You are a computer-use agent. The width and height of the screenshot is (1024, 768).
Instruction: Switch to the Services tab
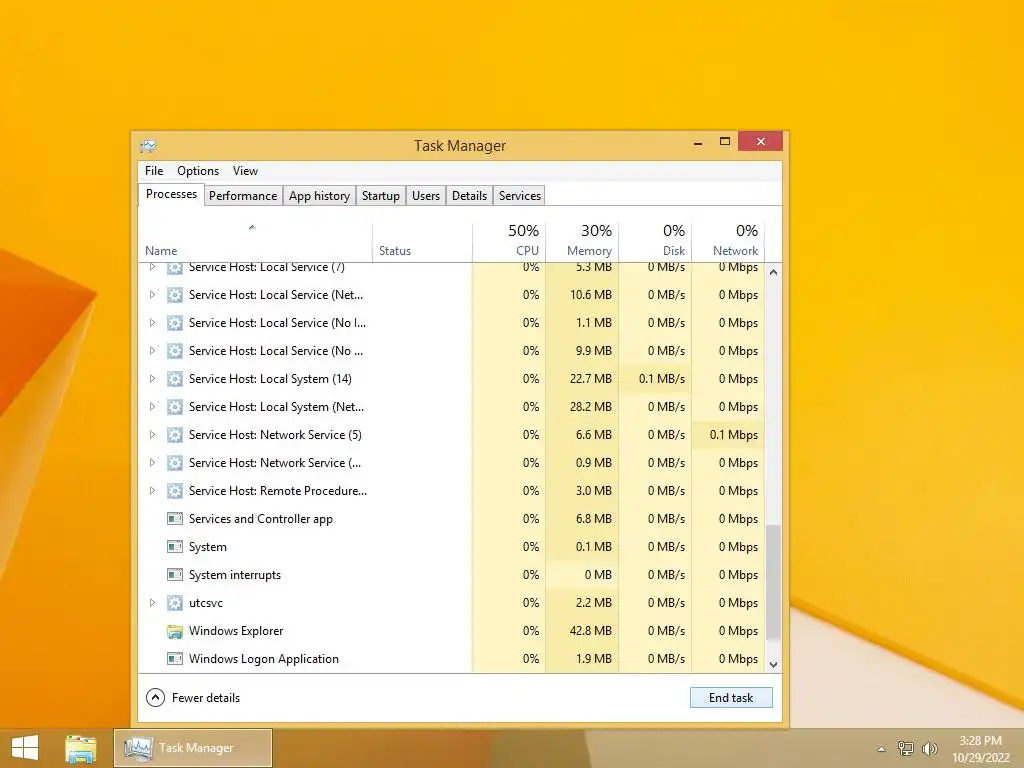click(520, 196)
